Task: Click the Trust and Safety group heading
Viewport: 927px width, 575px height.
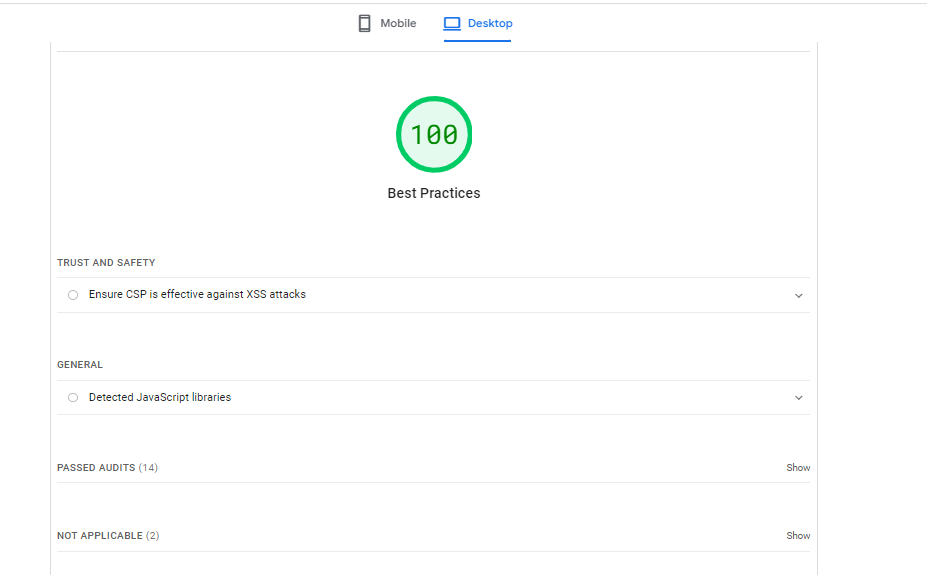Action: [106, 263]
